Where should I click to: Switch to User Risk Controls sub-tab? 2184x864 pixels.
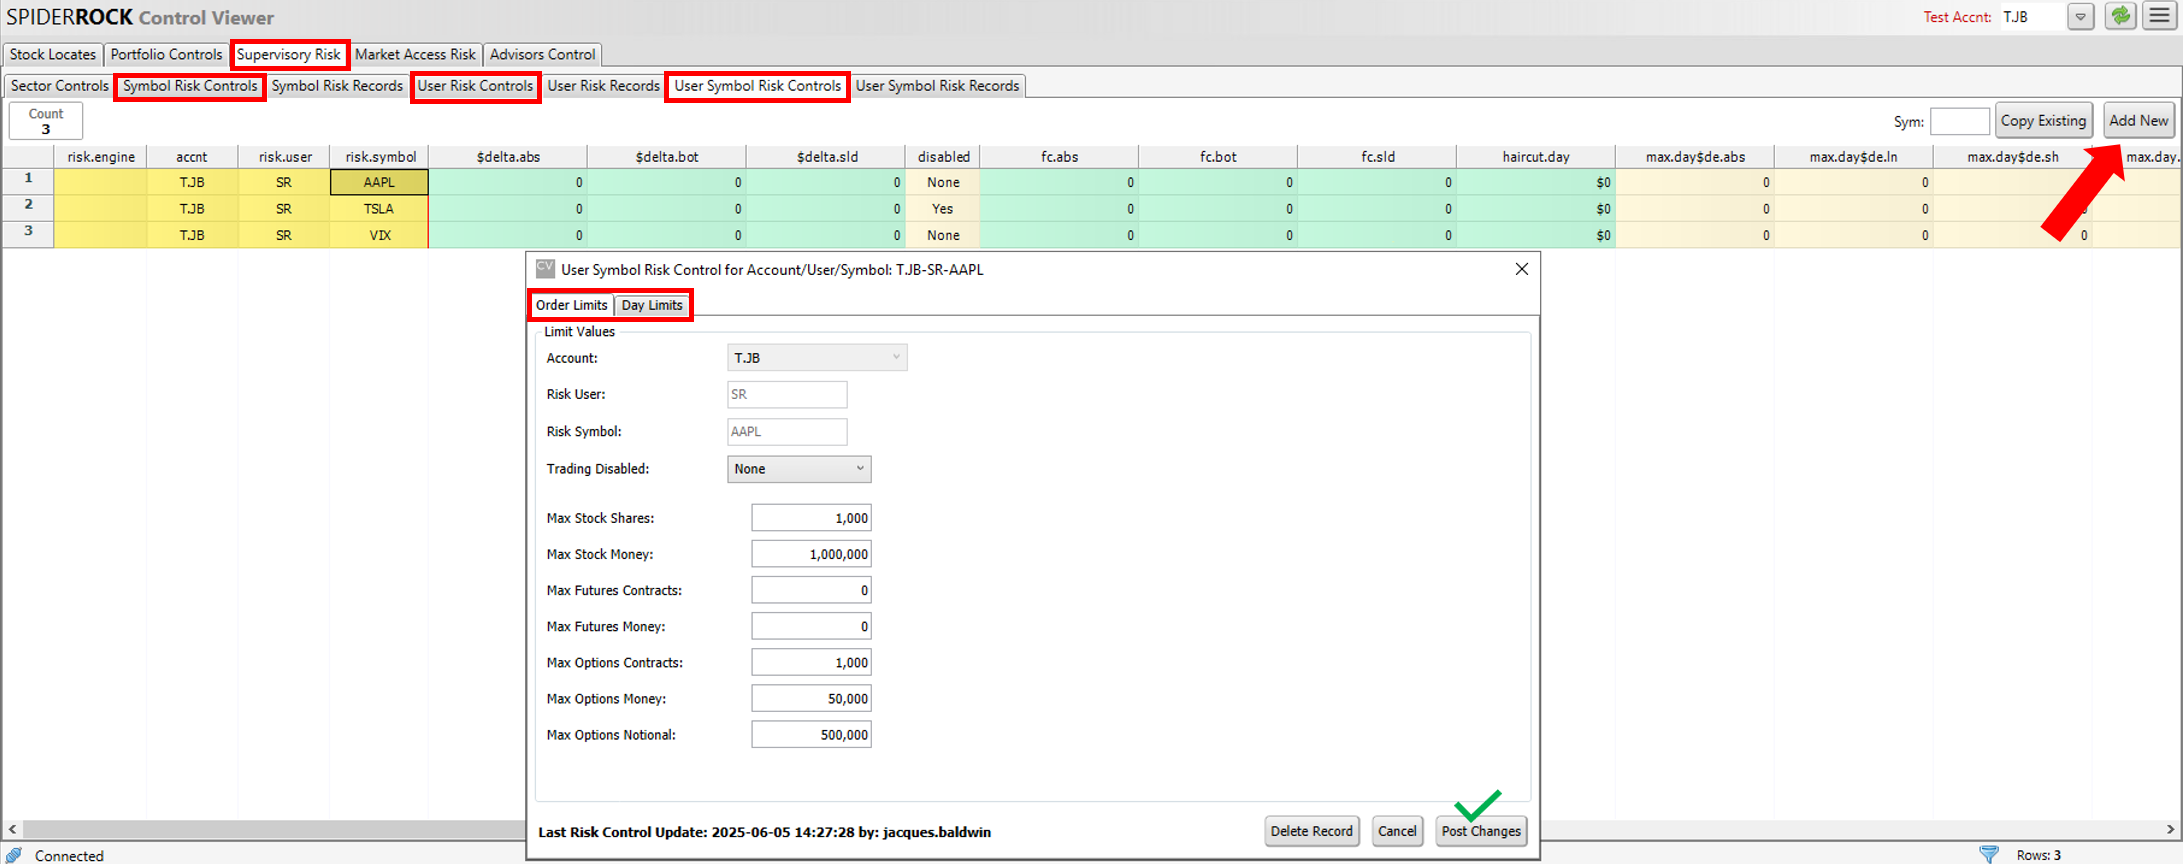click(x=475, y=86)
